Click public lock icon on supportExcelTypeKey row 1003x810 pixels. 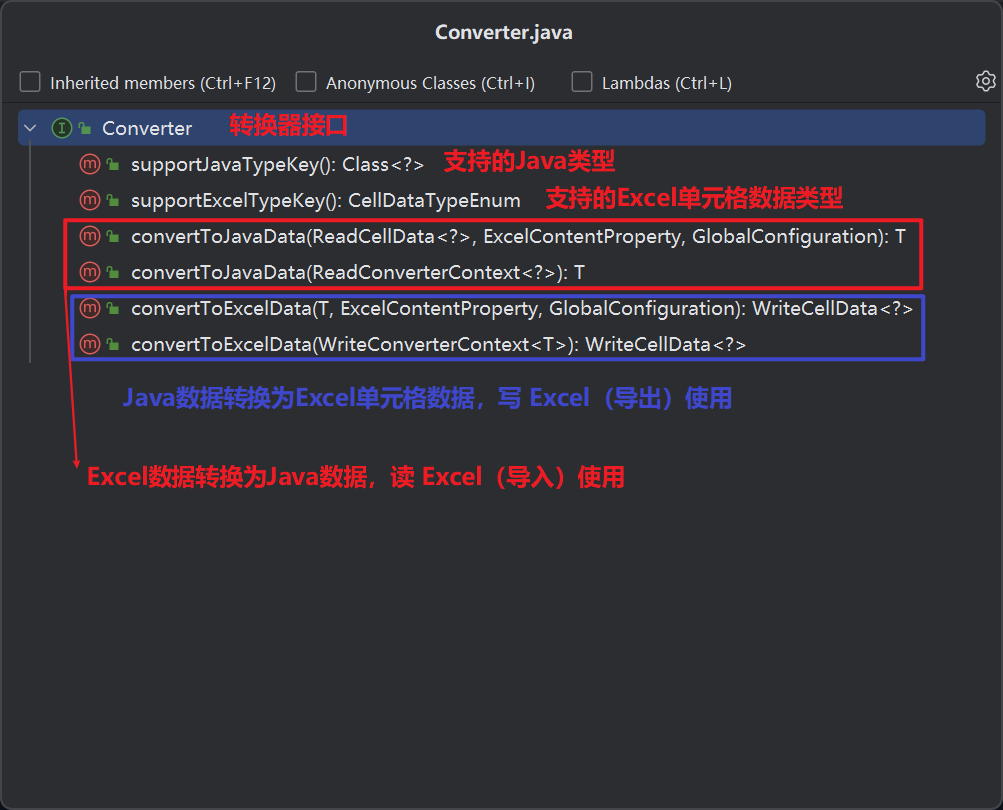point(113,200)
